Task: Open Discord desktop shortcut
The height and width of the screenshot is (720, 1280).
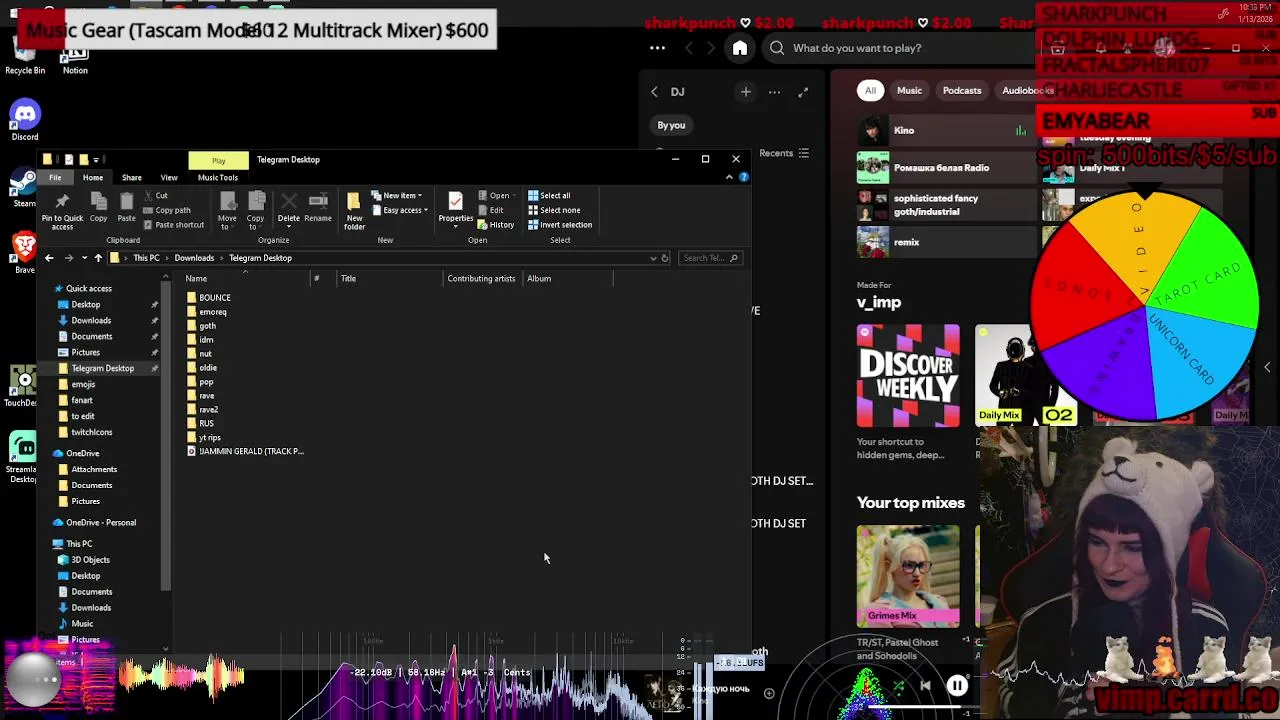Action: click(x=25, y=121)
